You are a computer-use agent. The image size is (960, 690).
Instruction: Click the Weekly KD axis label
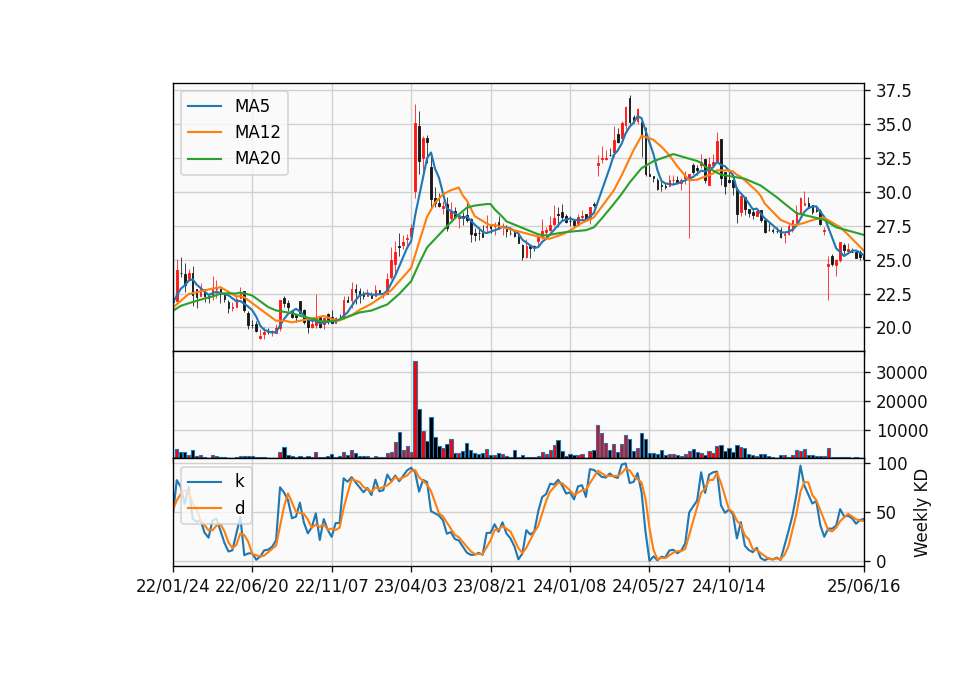click(920, 513)
